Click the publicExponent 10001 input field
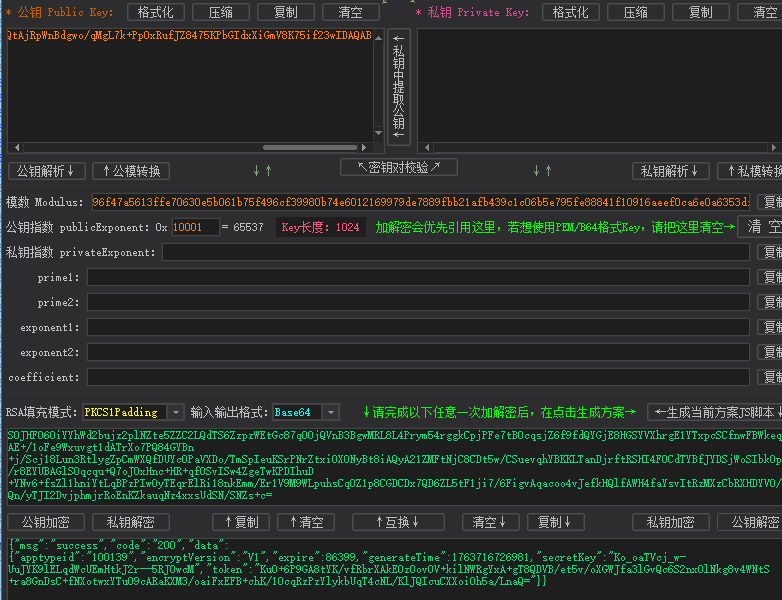The width and height of the screenshot is (782, 600). coord(194,227)
